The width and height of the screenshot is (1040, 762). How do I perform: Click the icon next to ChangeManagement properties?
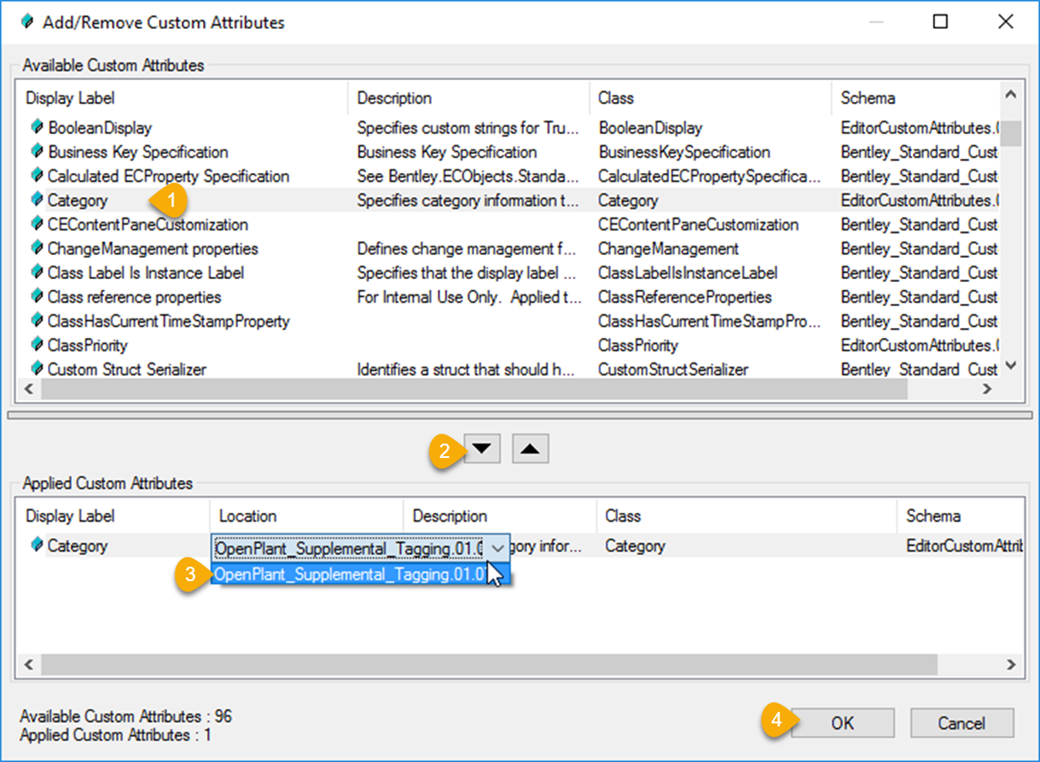(x=37, y=249)
